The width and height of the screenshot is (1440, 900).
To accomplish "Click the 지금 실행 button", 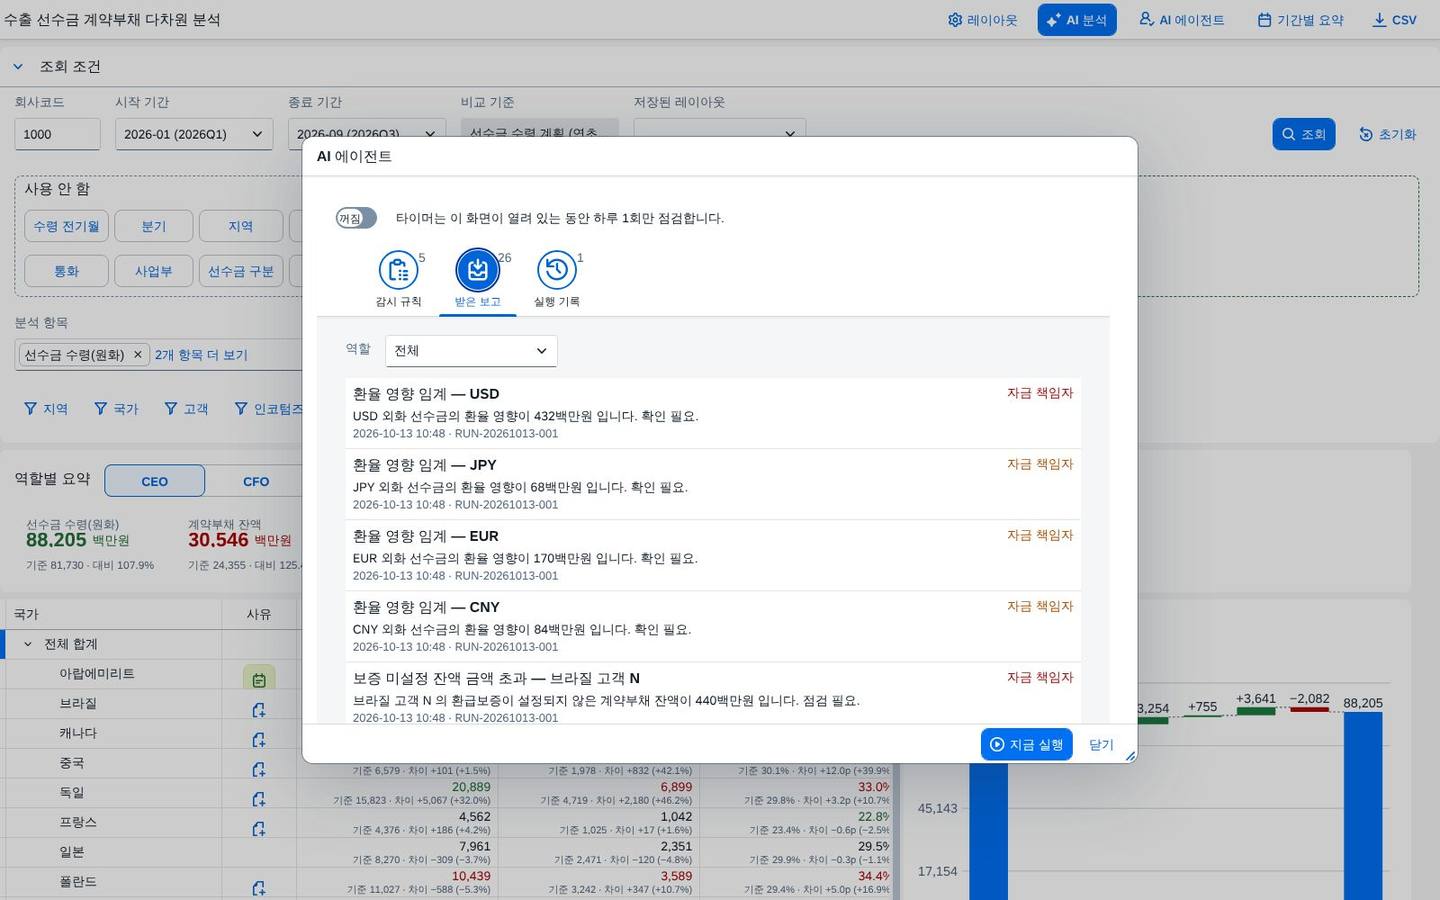I will point(1027,744).
